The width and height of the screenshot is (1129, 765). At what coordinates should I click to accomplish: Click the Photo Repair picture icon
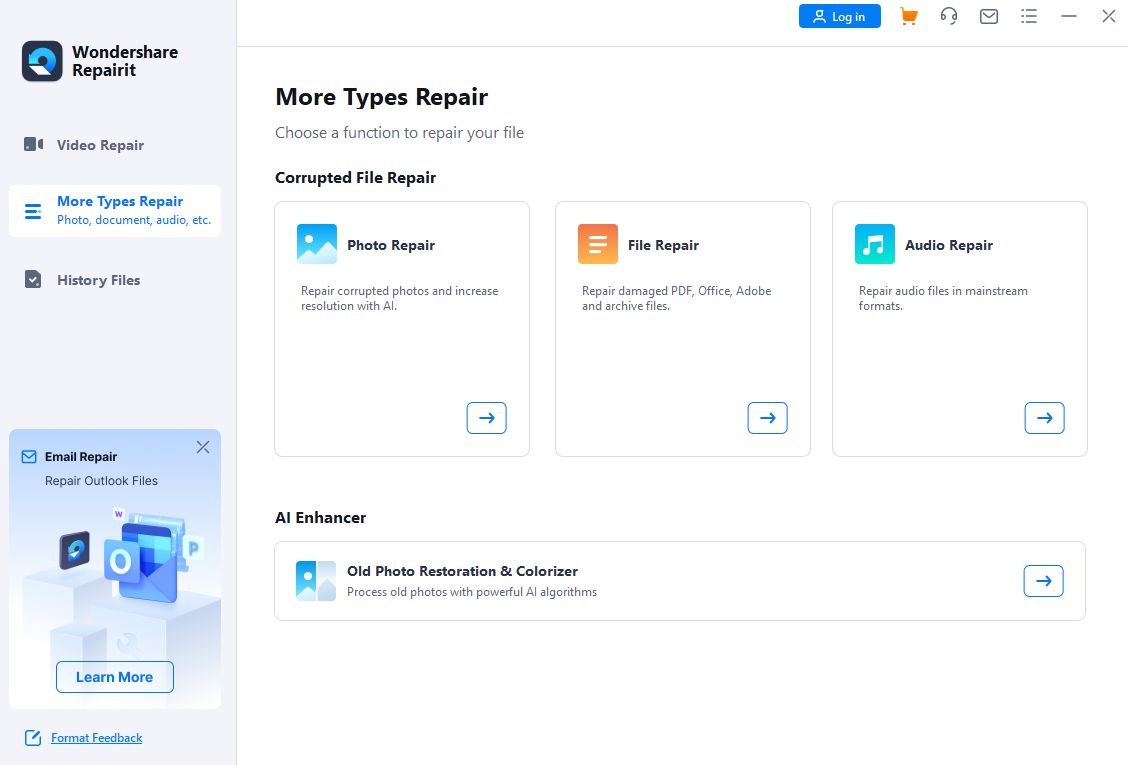[x=317, y=244]
